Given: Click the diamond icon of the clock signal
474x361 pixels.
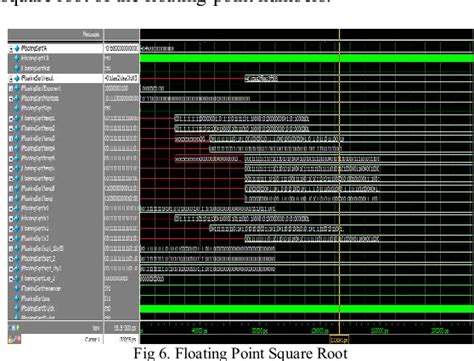Looking at the screenshot, I should (17, 309).
